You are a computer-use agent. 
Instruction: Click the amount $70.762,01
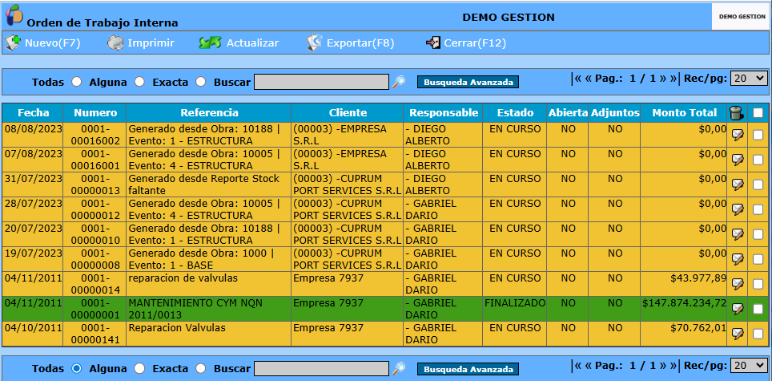point(698,327)
